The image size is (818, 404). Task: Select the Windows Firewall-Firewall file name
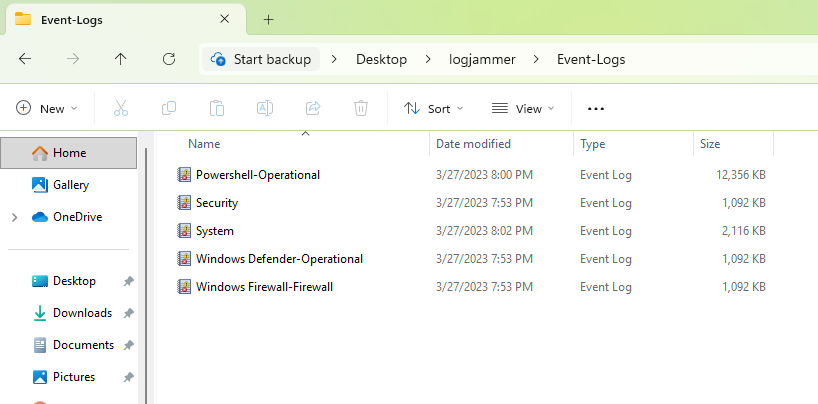(x=264, y=287)
